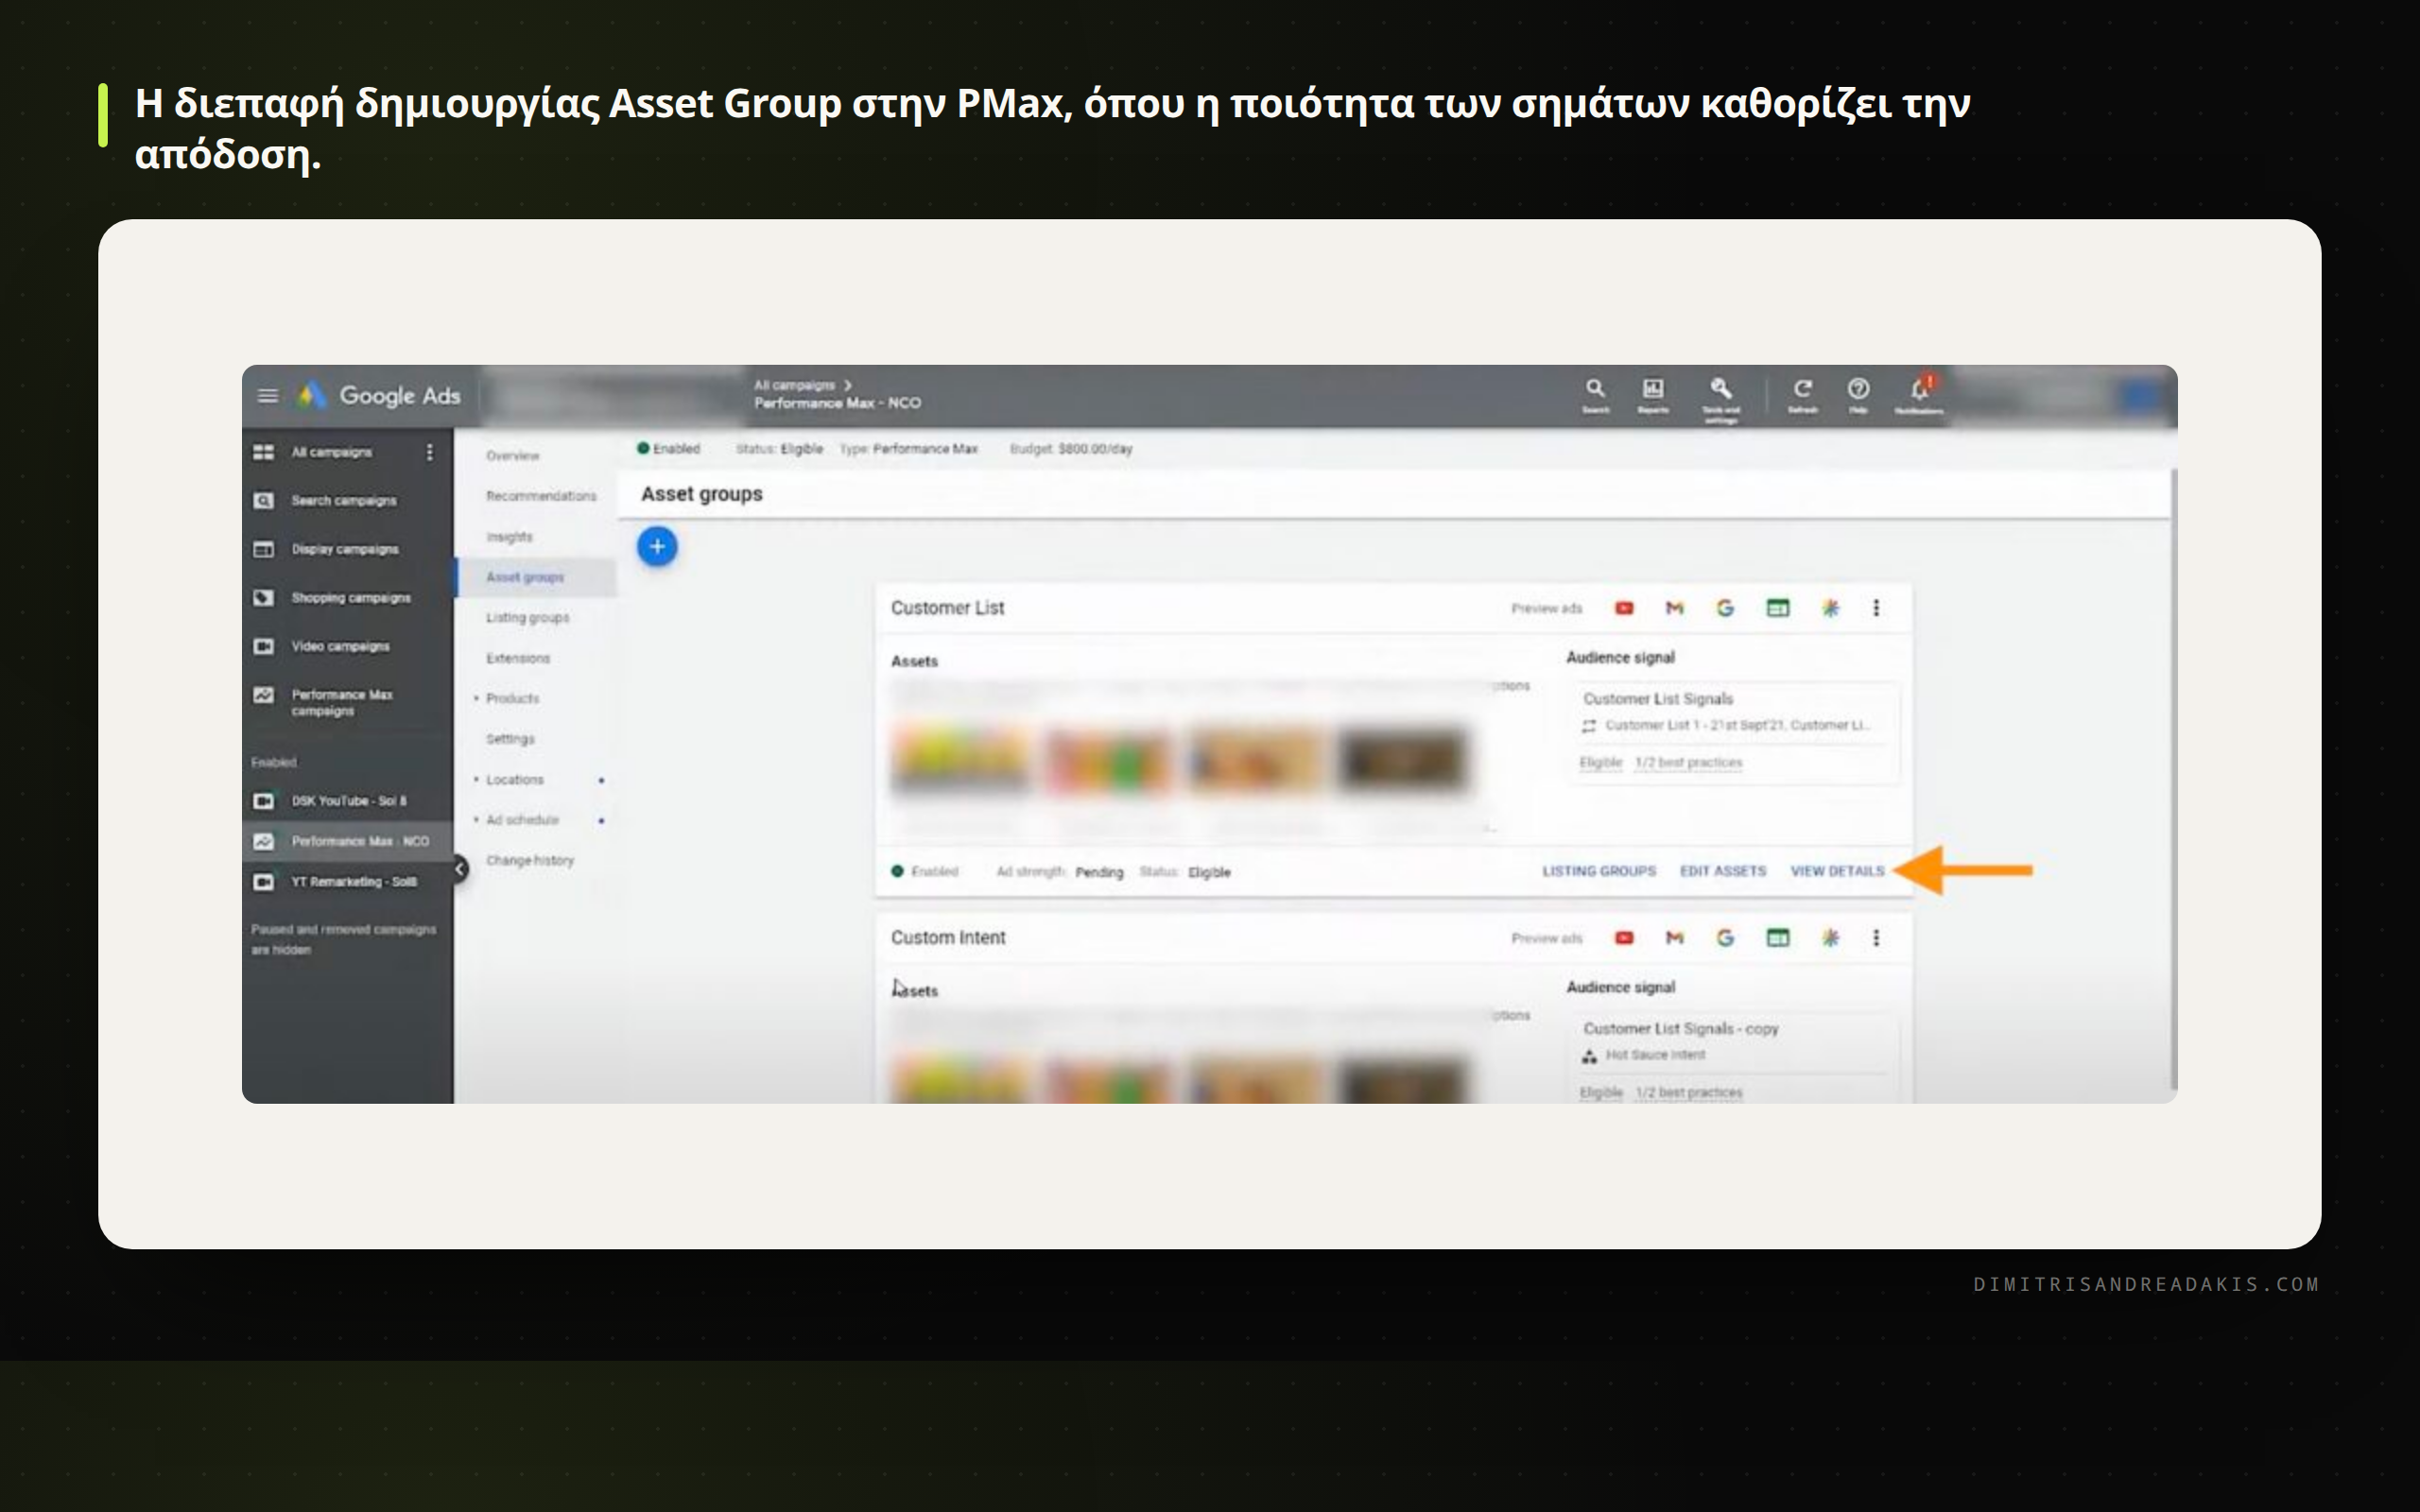2420x1512 pixels.
Task: Open the Change history page
Action: (x=530, y=860)
